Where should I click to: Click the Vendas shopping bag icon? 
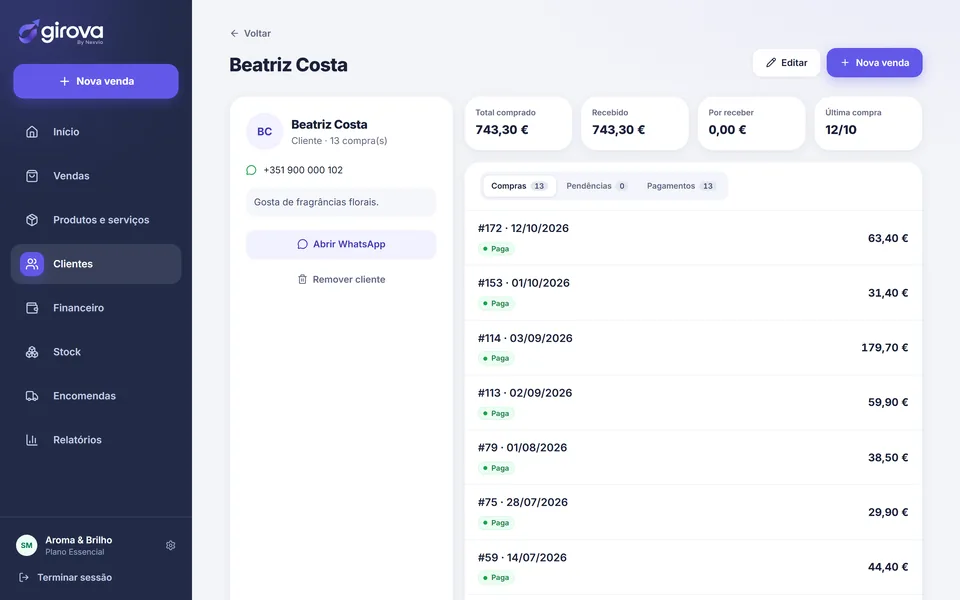point(32,176)
